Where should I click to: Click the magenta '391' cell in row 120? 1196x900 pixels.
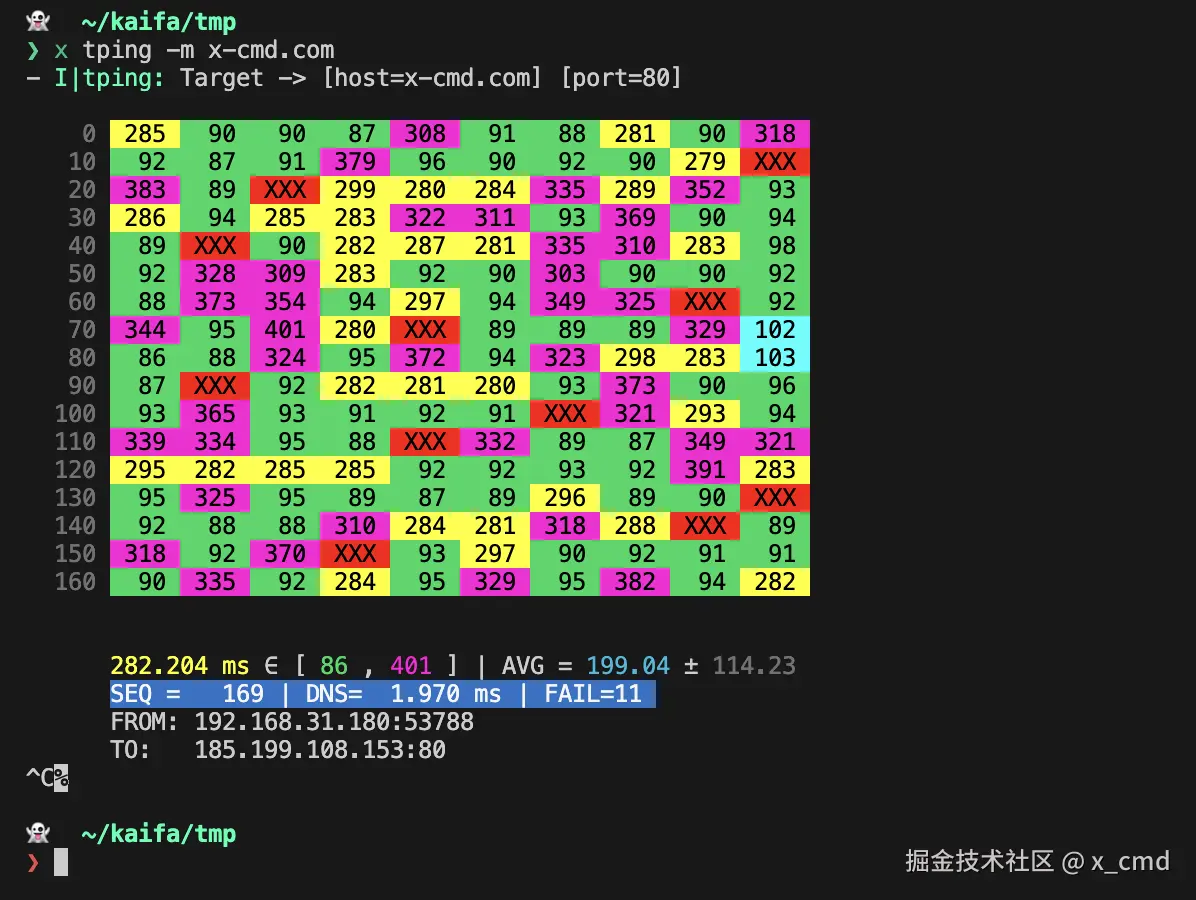coord(705,470)
